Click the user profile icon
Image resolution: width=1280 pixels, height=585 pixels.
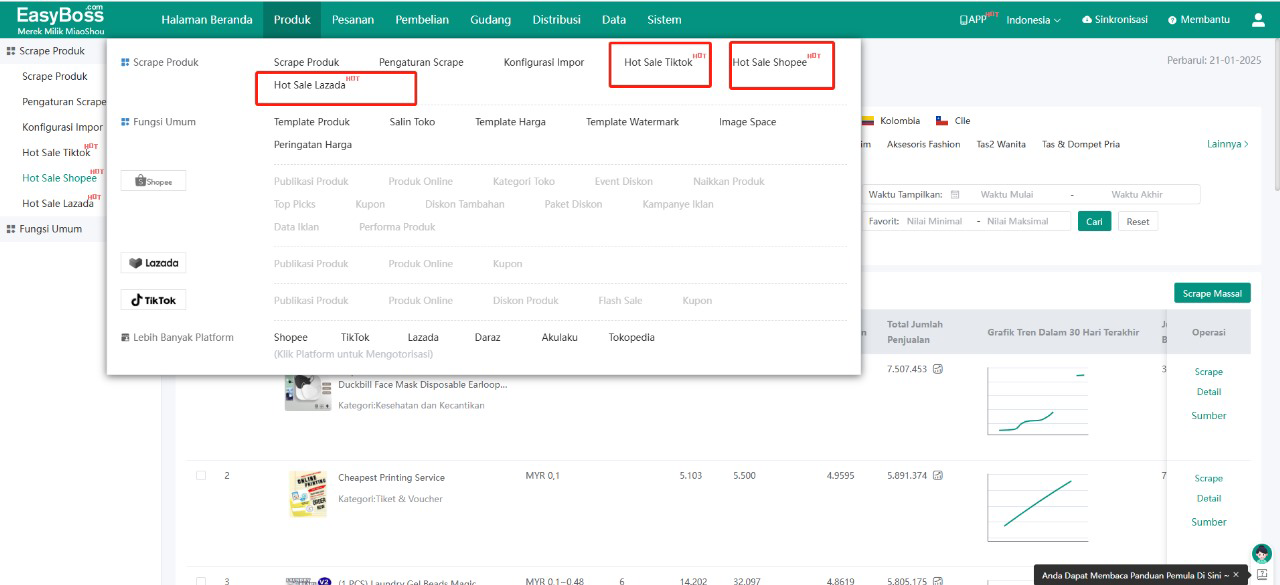point(1257,20)
